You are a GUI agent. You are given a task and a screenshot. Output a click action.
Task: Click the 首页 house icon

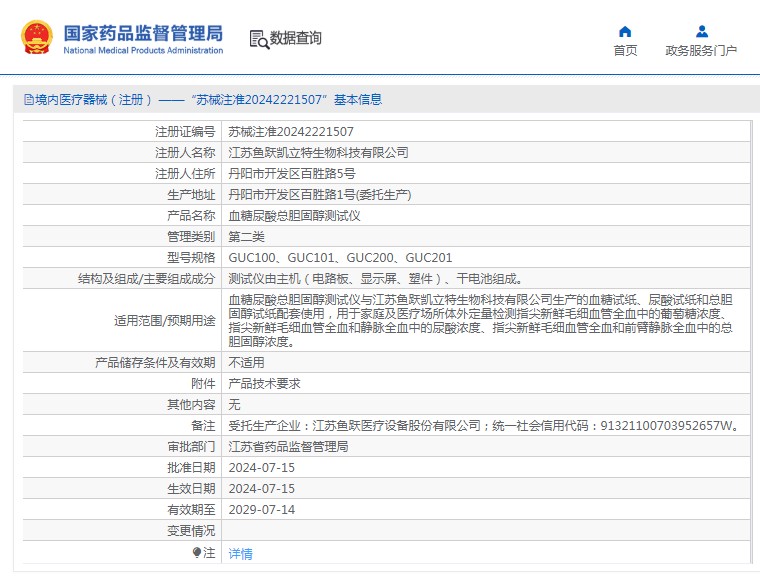[x=625, y=31]
